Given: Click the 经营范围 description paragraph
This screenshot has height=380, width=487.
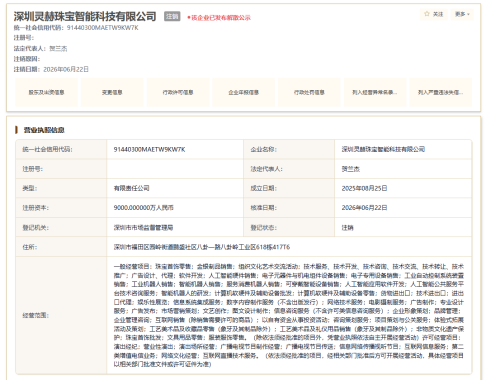Looking at the screenshot, I should (x=289, y=315).
